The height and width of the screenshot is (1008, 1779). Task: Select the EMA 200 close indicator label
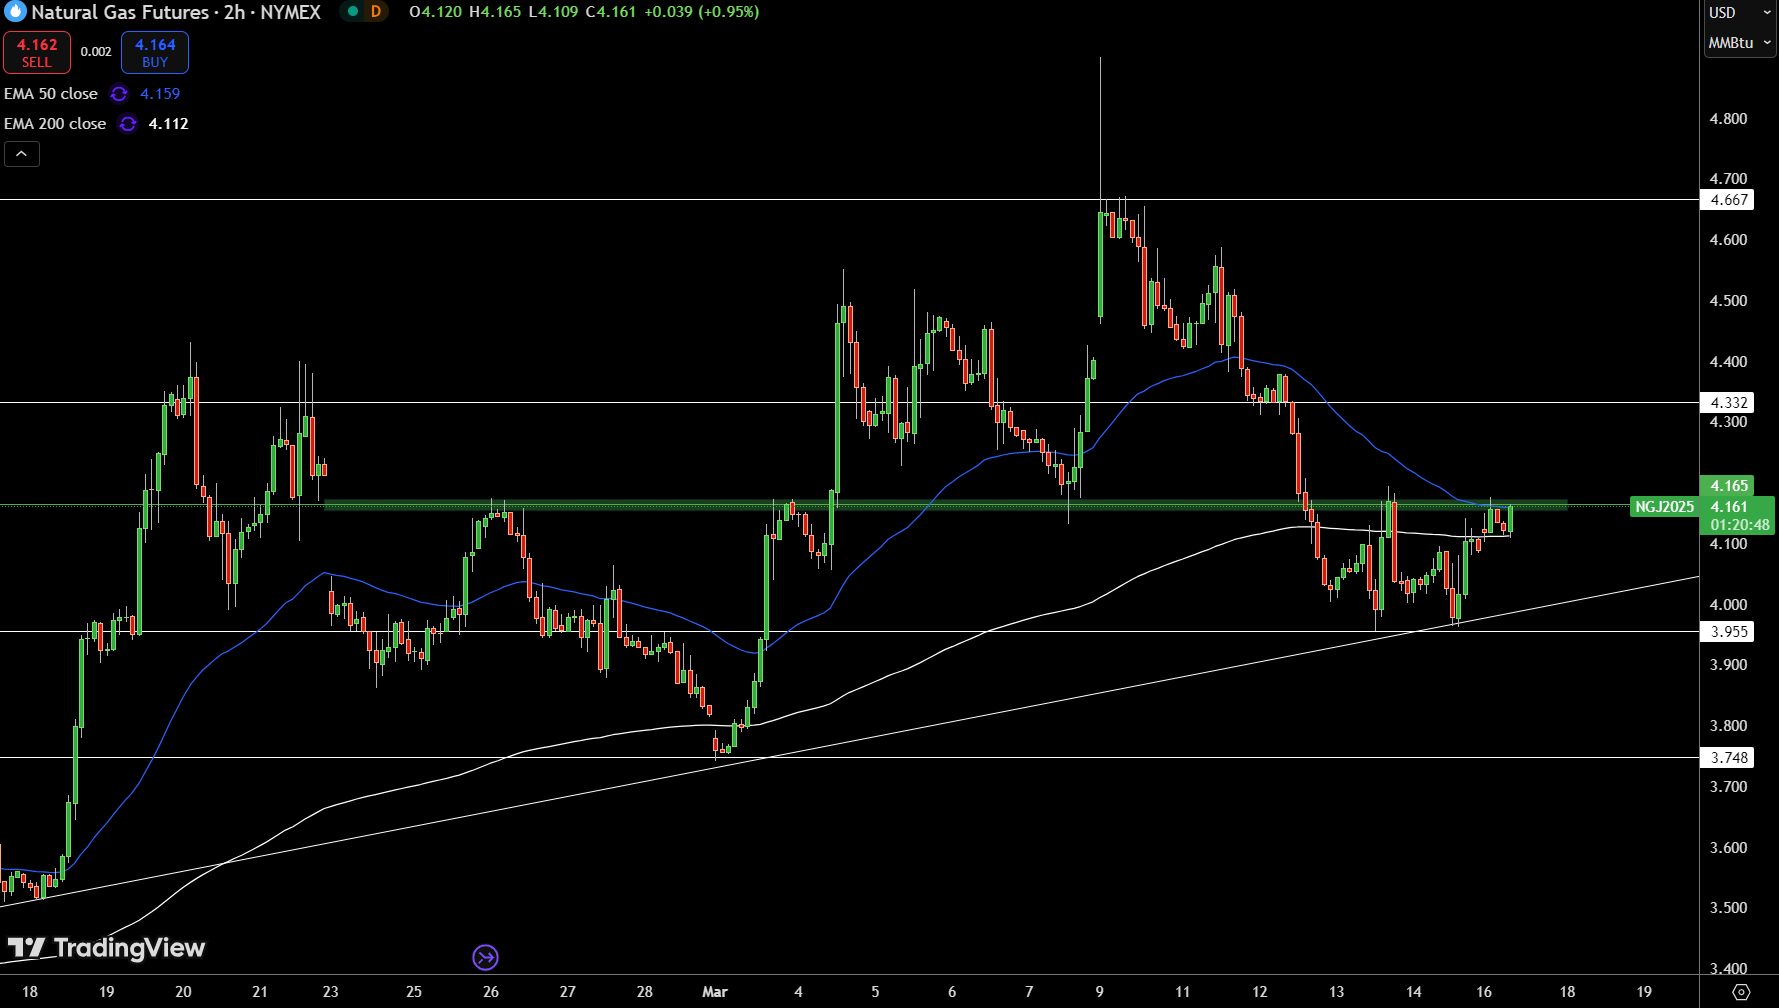[x=55, y=124]
